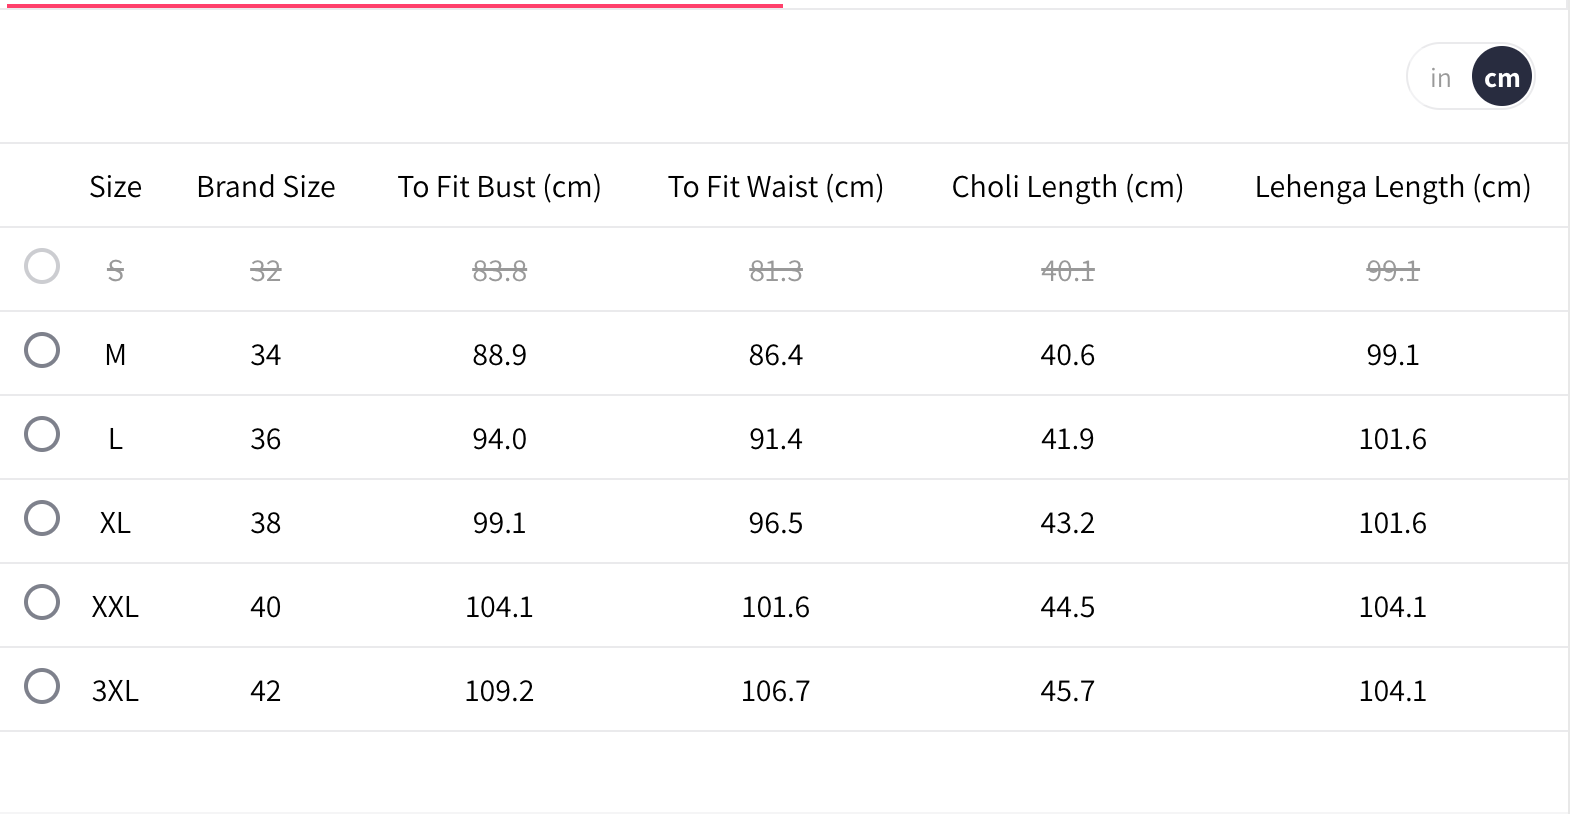Click the unavailable S size radio button
The width and height of the screenshot is (1570, 814).
[x=42, y=267]
